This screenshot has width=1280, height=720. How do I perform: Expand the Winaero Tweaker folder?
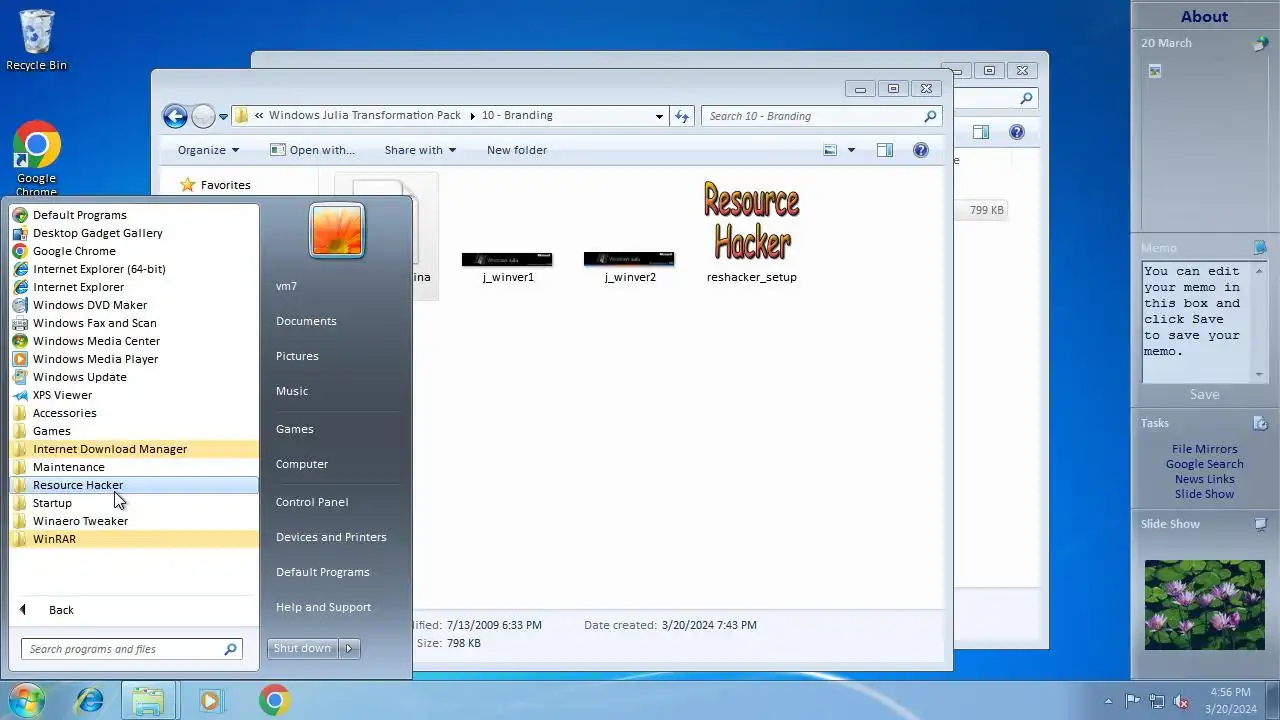134,521
